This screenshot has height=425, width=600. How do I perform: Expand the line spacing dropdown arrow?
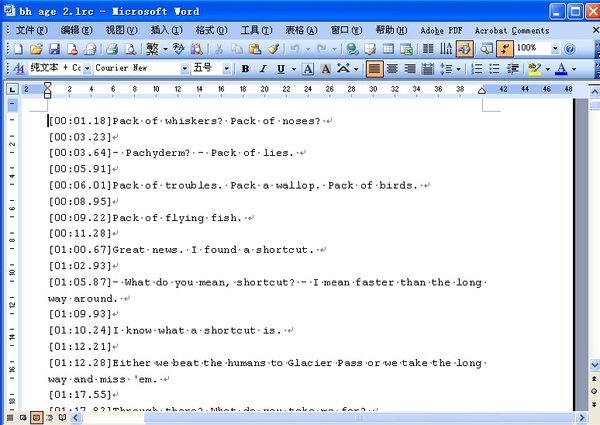(x=458, y=69)
